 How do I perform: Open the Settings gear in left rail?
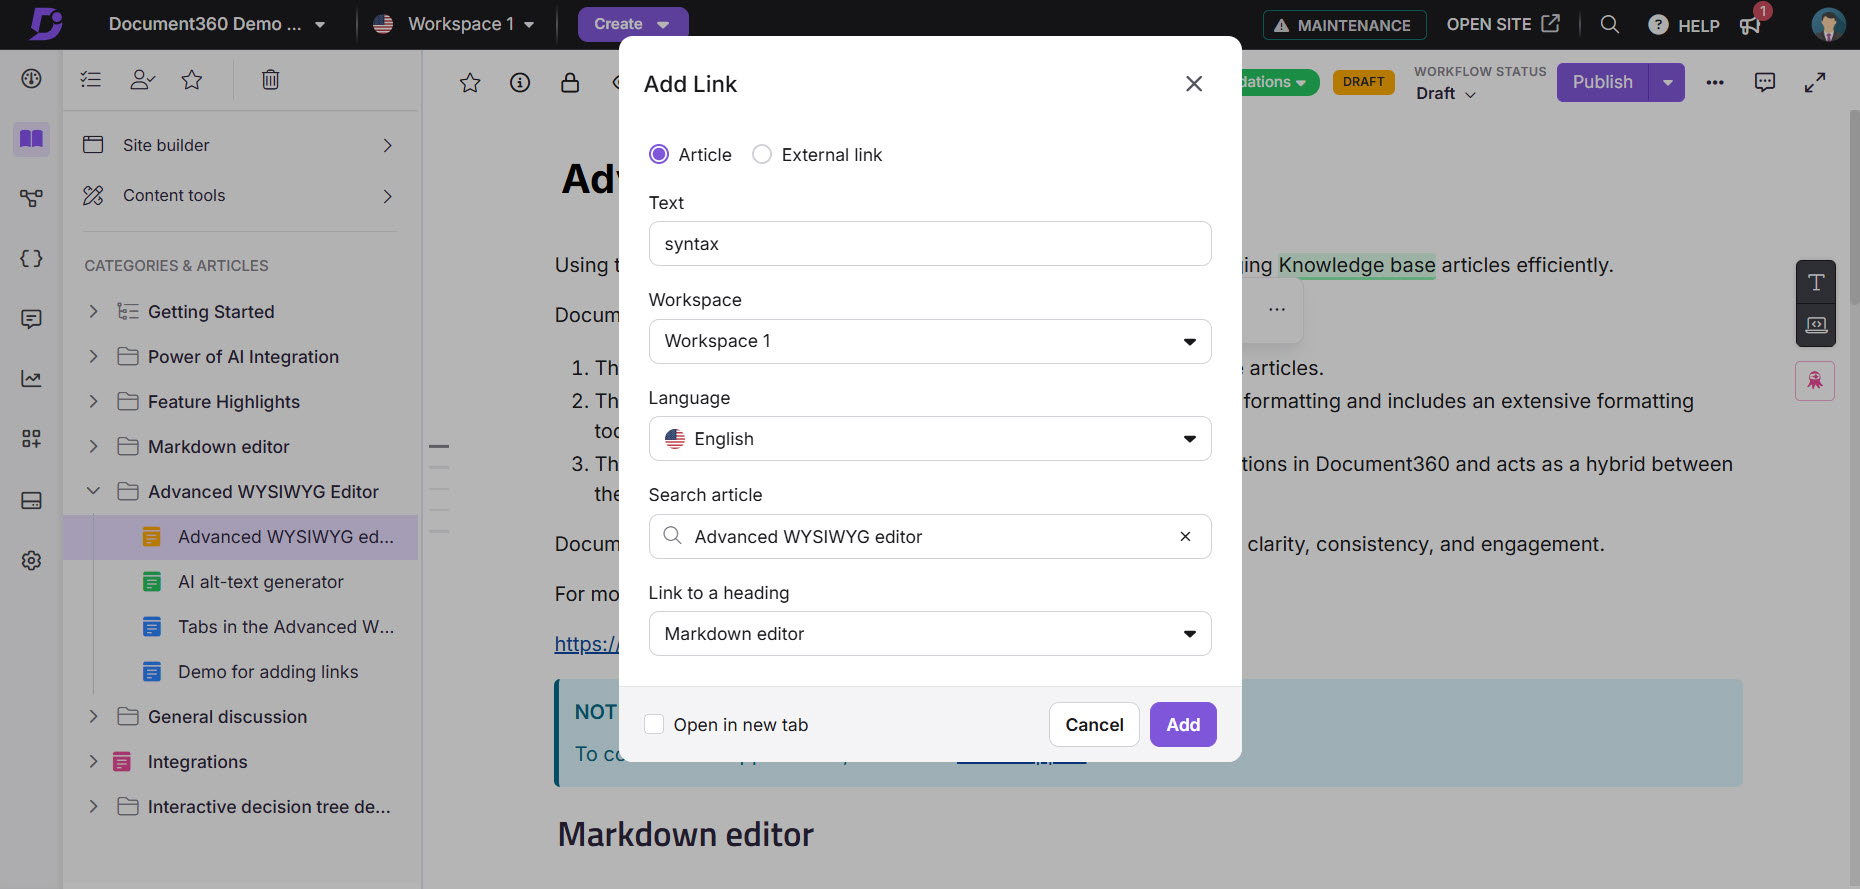click(31, 560)
